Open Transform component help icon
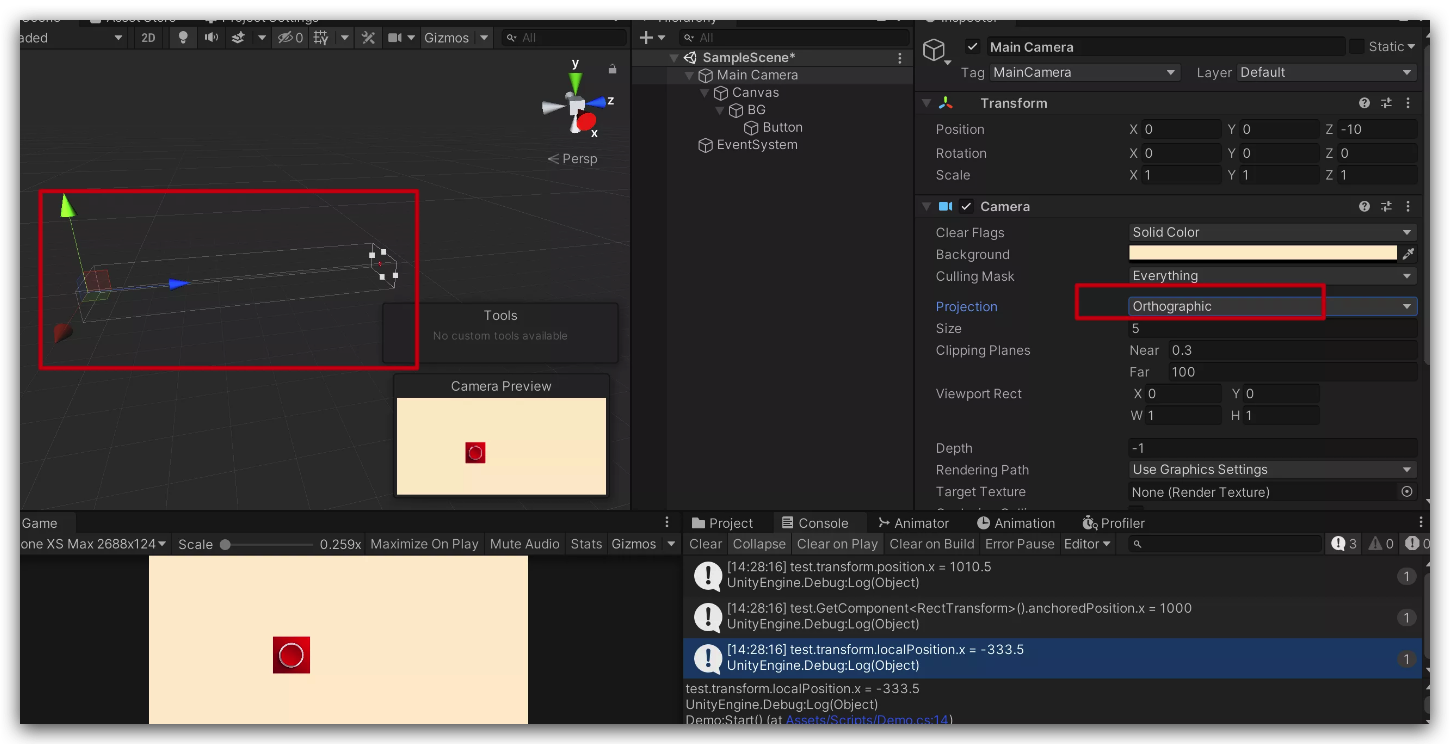 (x=1364, y=103)
